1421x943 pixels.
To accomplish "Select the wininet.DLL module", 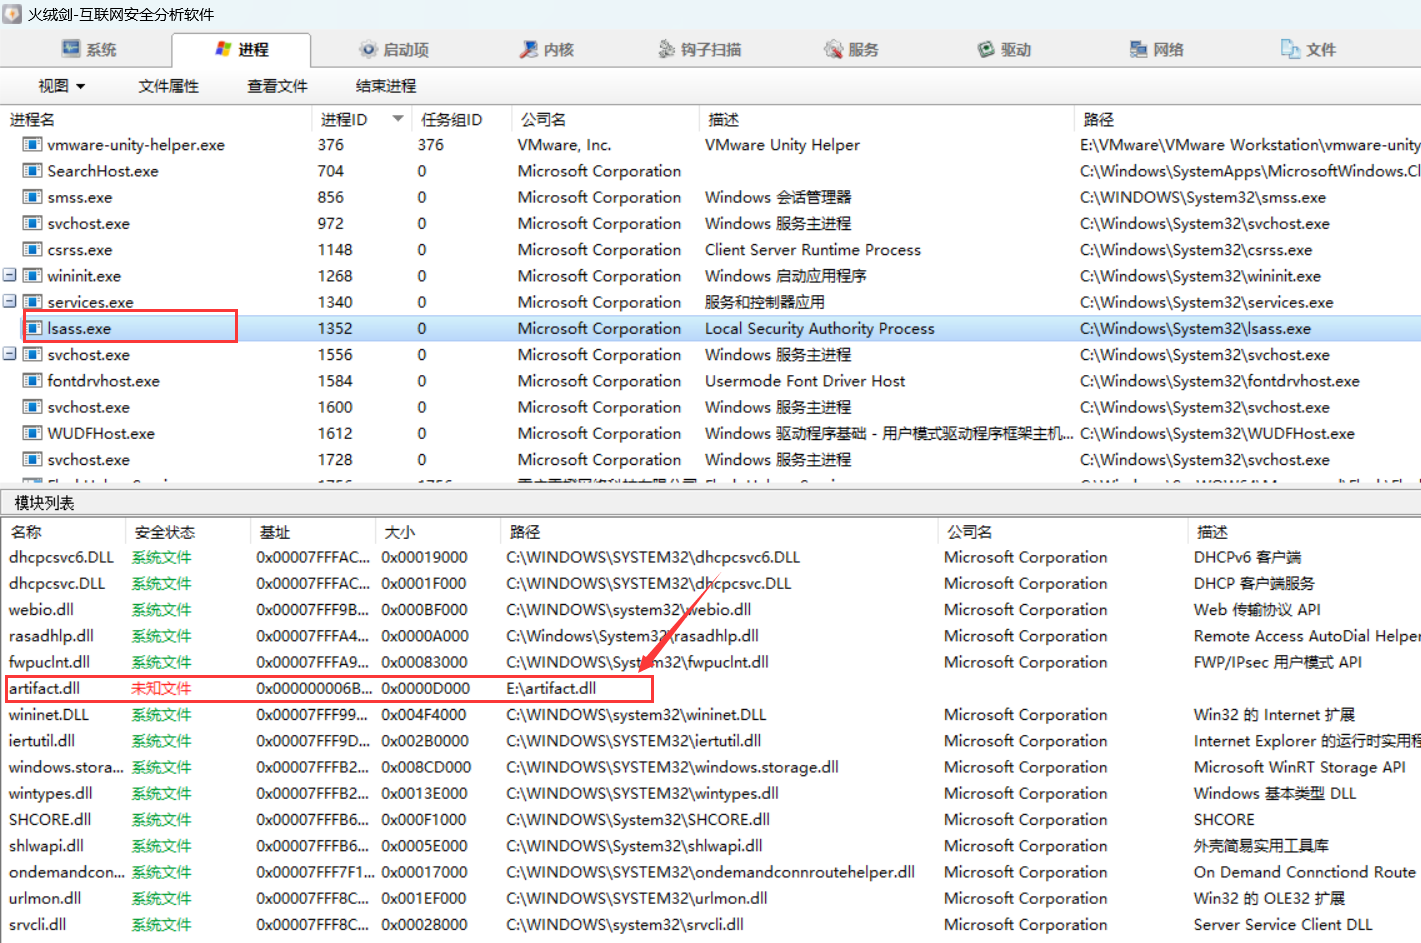I will pyautogui.click(x=48, y=715).
